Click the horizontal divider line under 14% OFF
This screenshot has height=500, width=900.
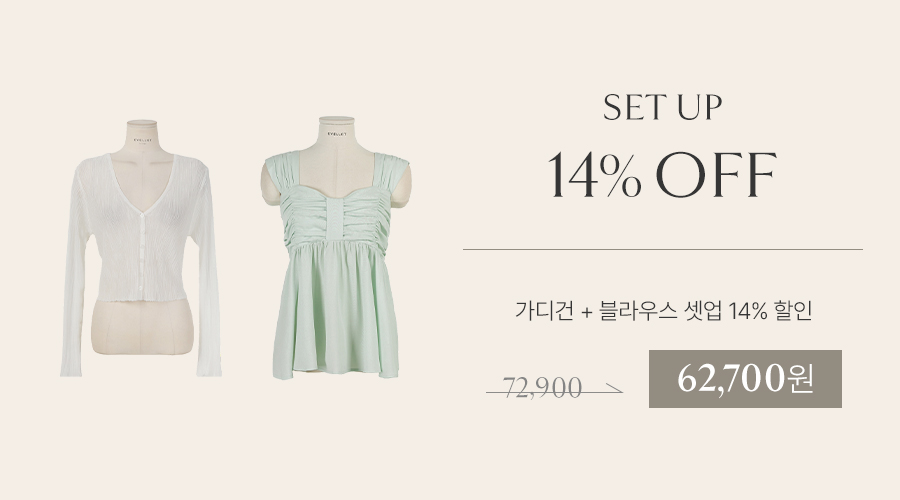[663, 250]
